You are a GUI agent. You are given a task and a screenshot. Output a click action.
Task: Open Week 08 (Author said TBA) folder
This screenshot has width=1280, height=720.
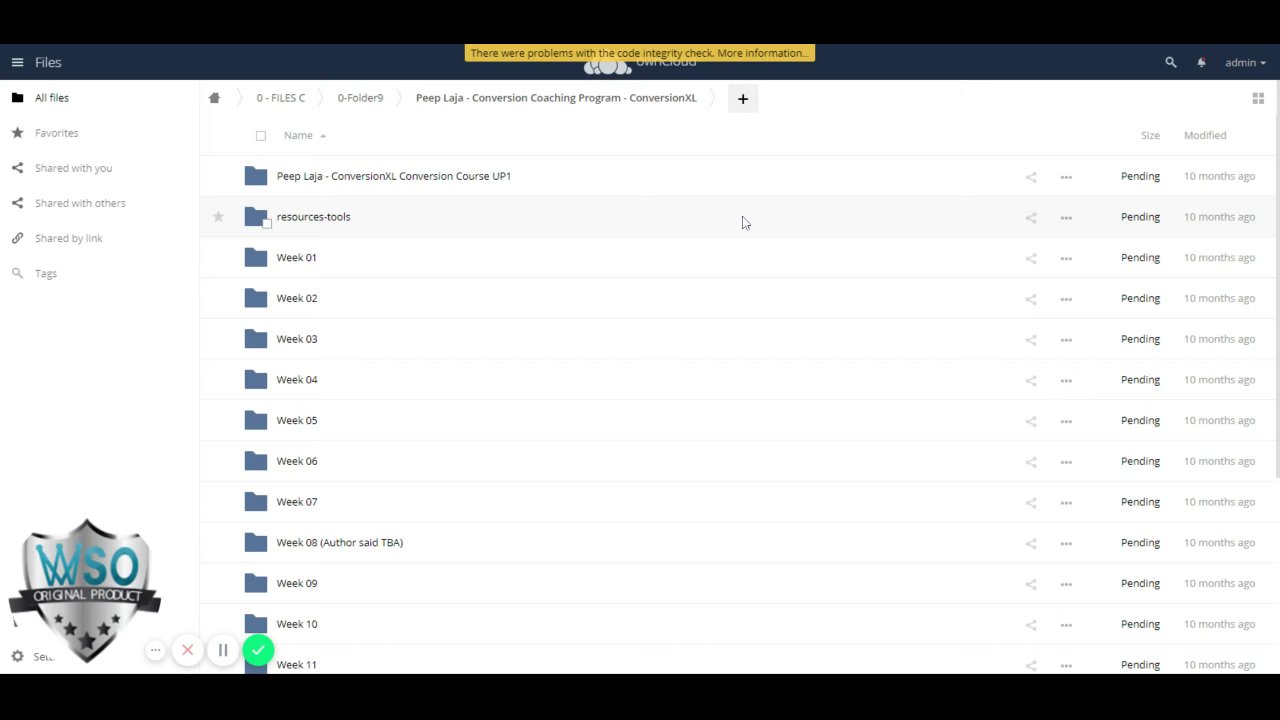click(340, 542)
